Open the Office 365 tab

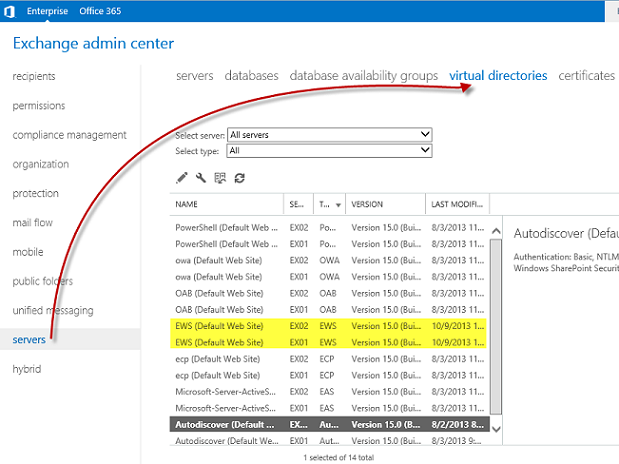[x=100, y=11]
